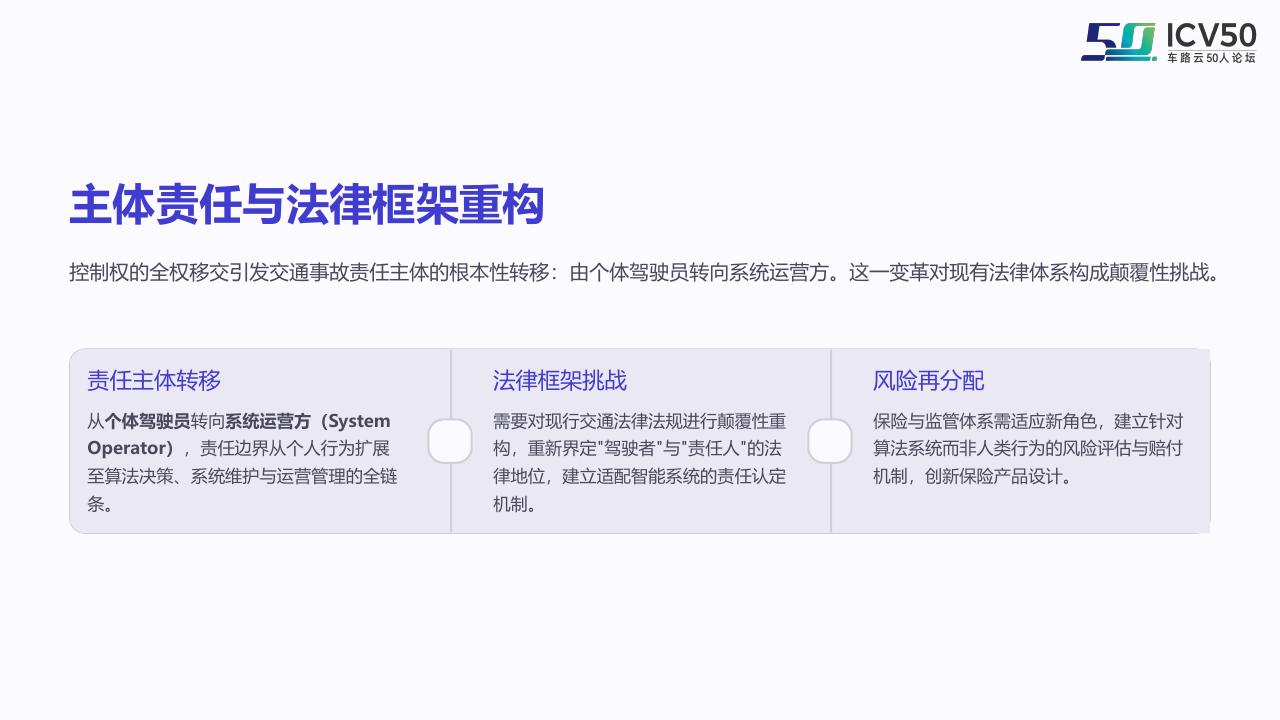1280x720 pixels.
Task: Click the 责任主体转移 card heading
Action: [154, 380]
